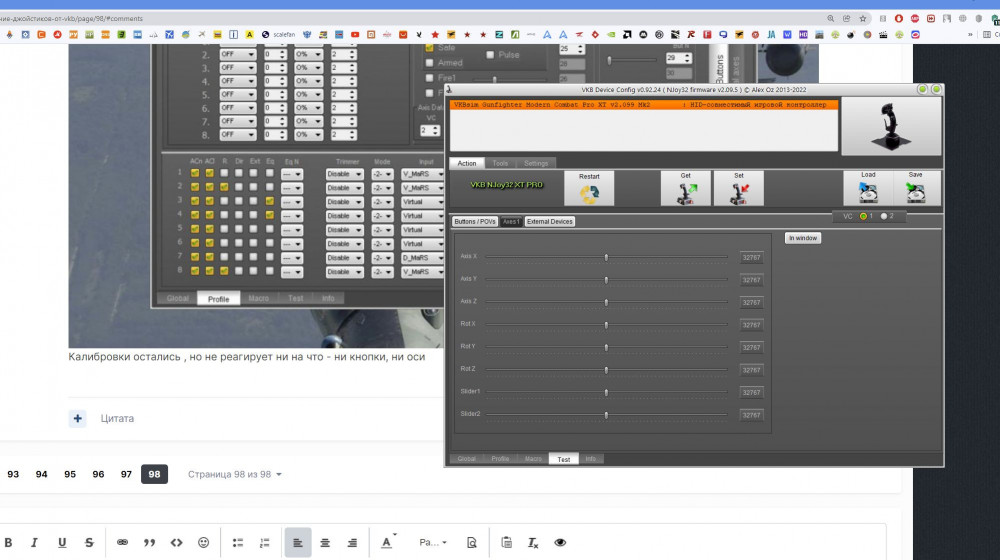This screenshot has width=1000, height=560.
Task: Select the VKBsim Gunfighter device list entry
Action: (640, 104)
